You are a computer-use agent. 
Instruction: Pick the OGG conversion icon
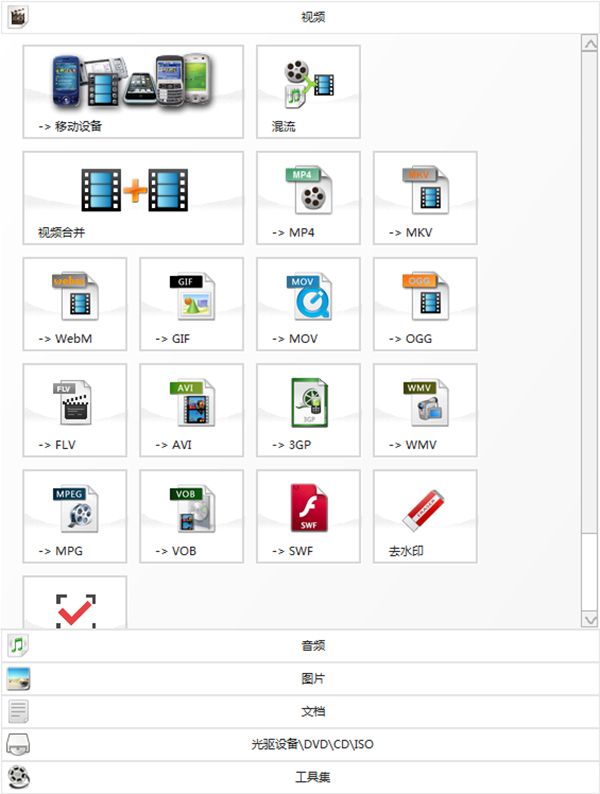[425, 303]
